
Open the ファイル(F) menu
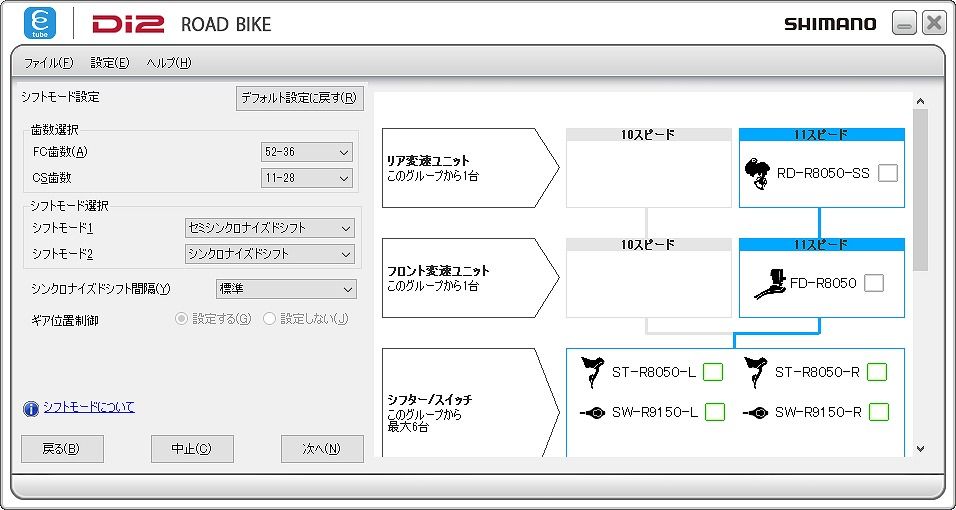(48, 63)
